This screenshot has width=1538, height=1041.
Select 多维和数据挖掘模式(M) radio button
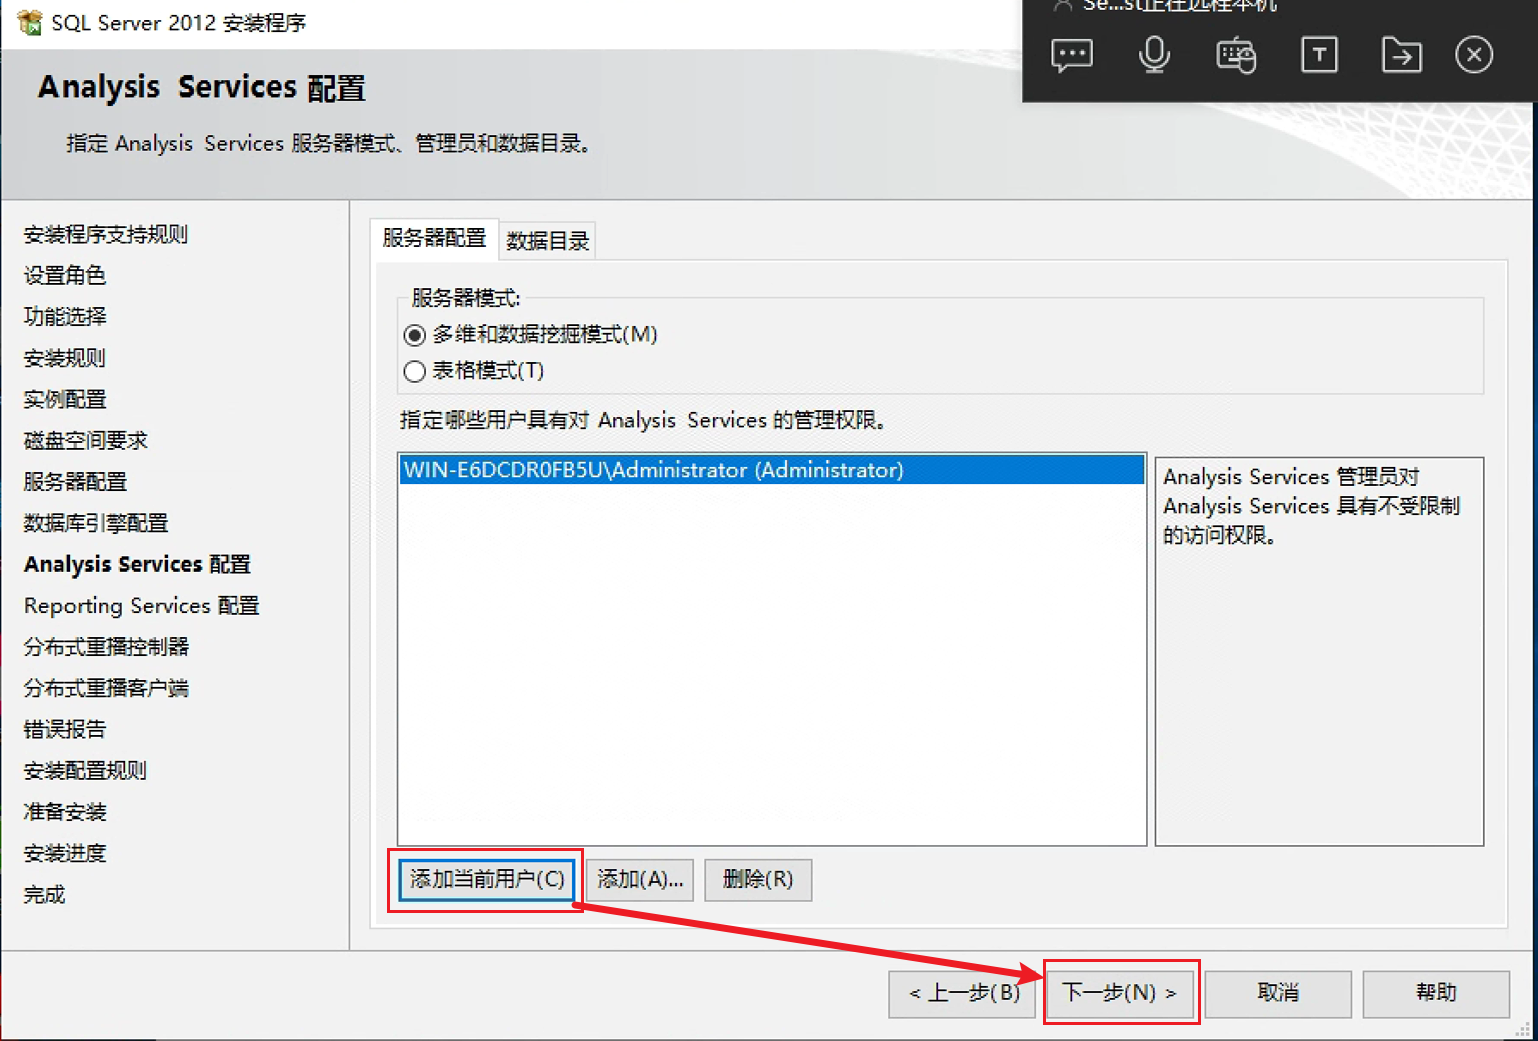(x=414, y=335)
